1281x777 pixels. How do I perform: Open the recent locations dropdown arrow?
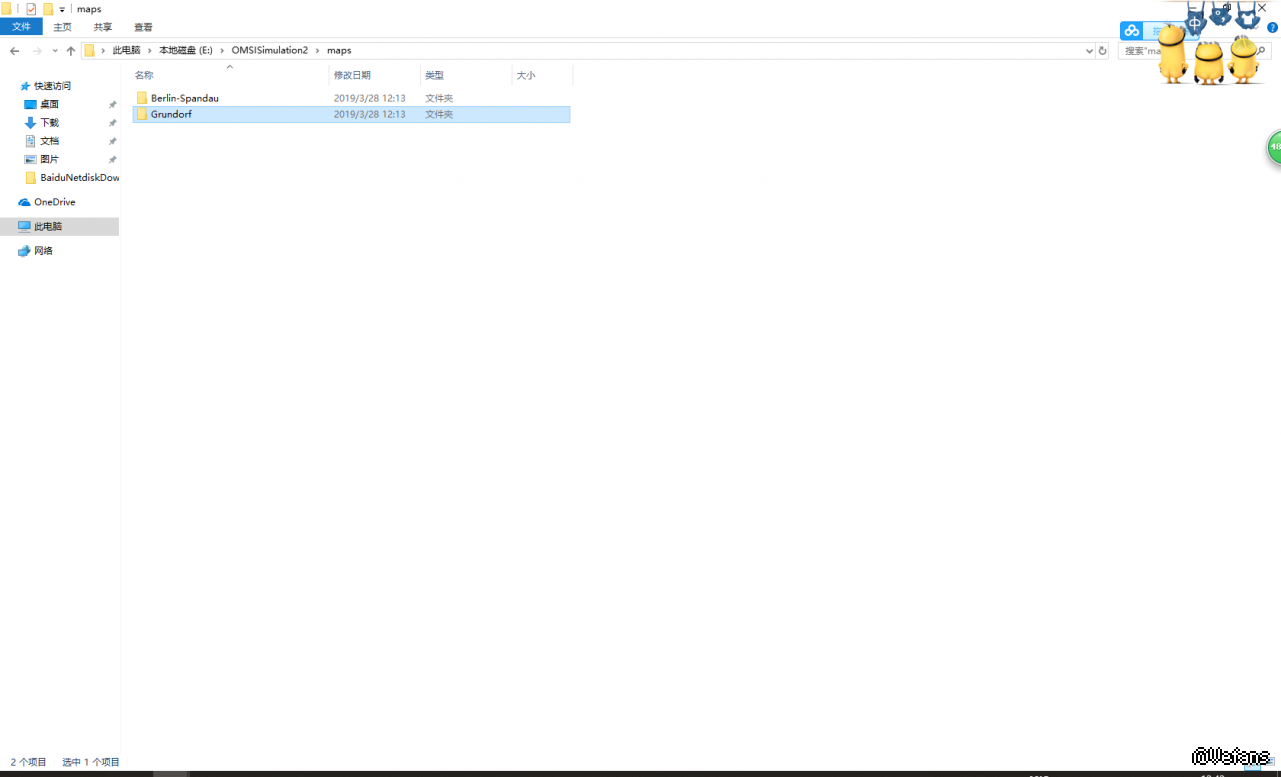[54, 51]
